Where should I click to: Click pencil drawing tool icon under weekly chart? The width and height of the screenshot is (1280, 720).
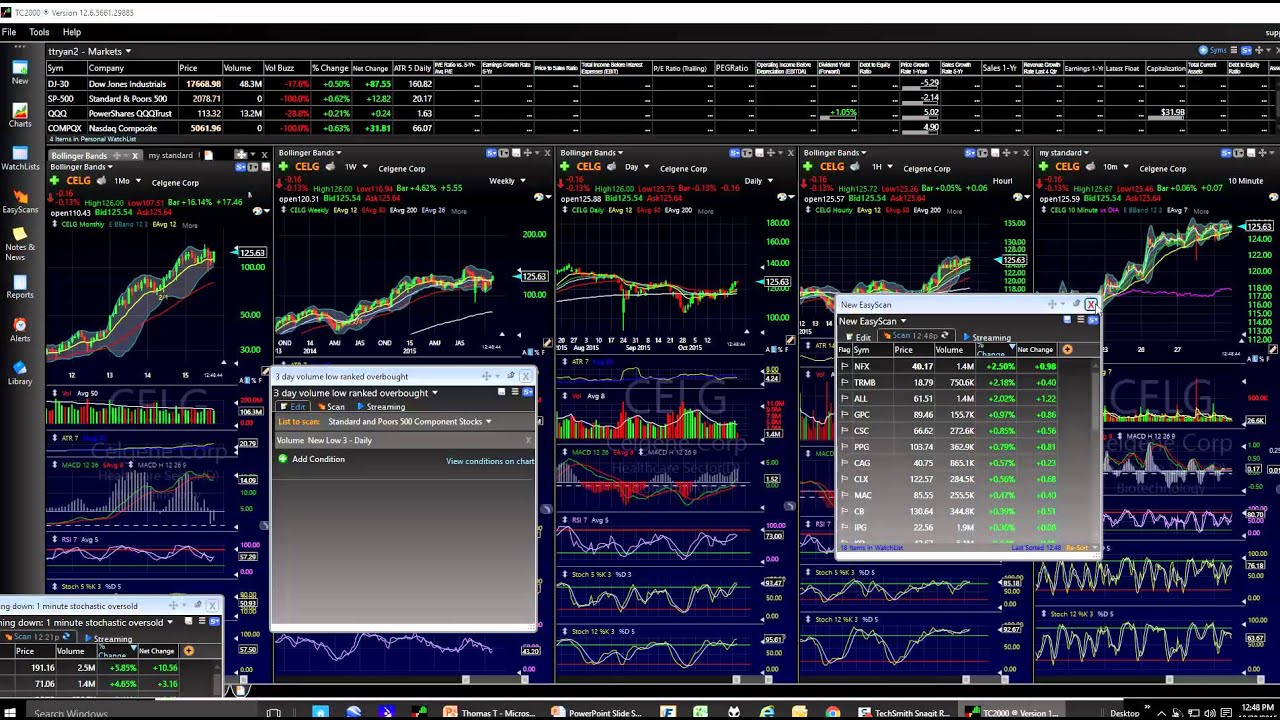coord(547,341)
